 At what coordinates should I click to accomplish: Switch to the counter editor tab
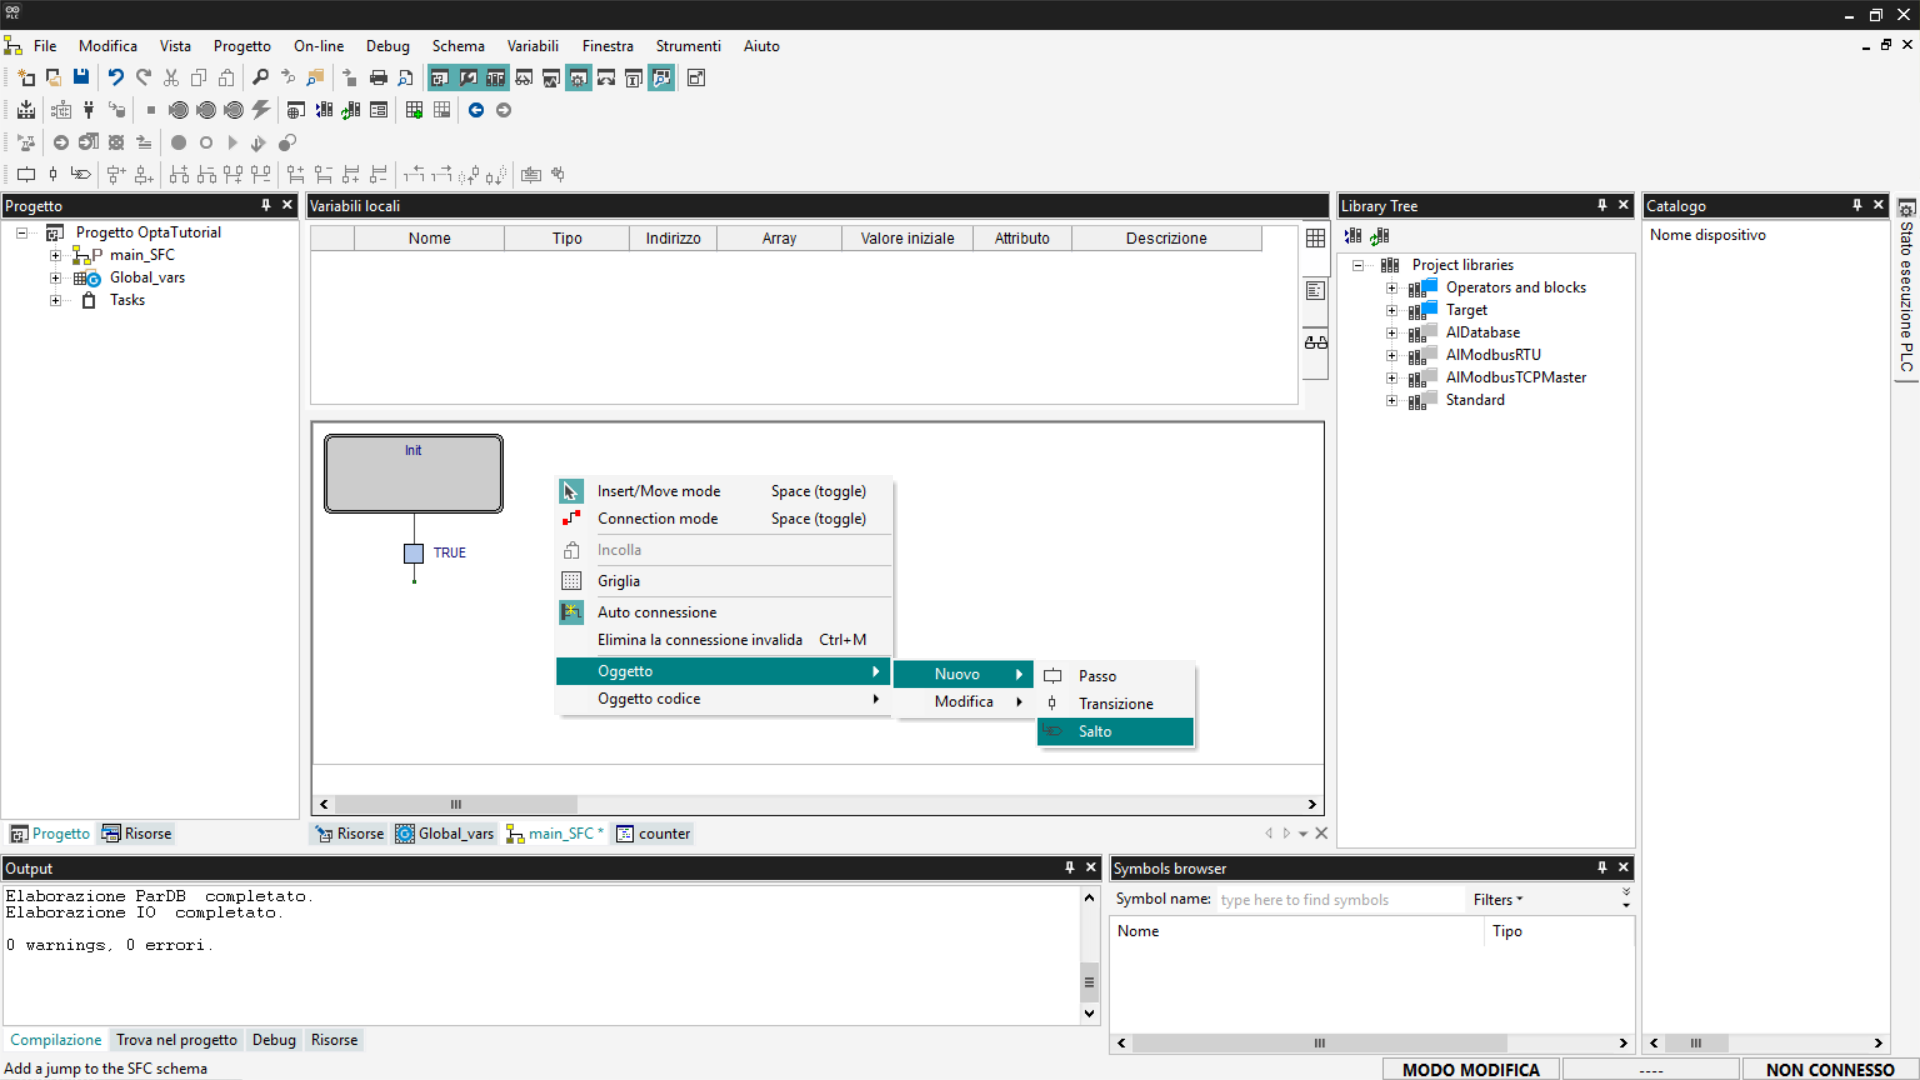pos(654,833)
